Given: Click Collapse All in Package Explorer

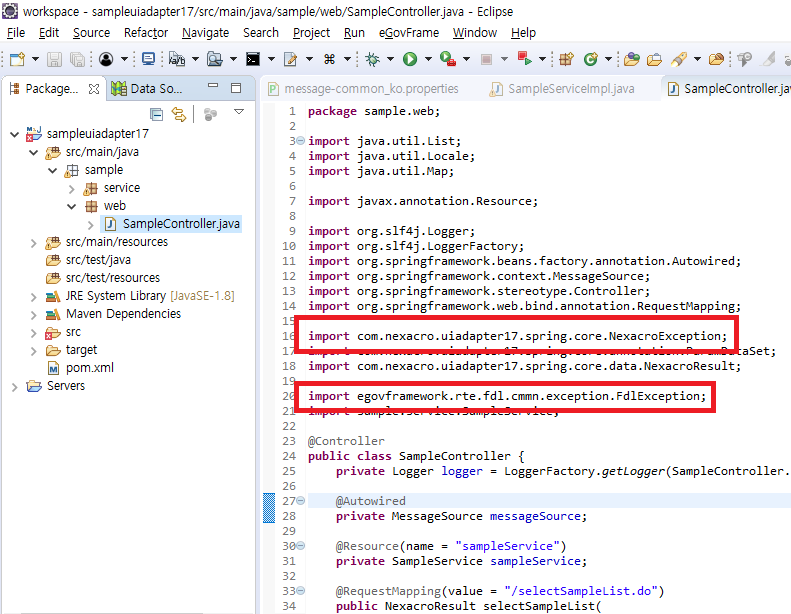Looking at the screenshot, I should pos(156,114).
